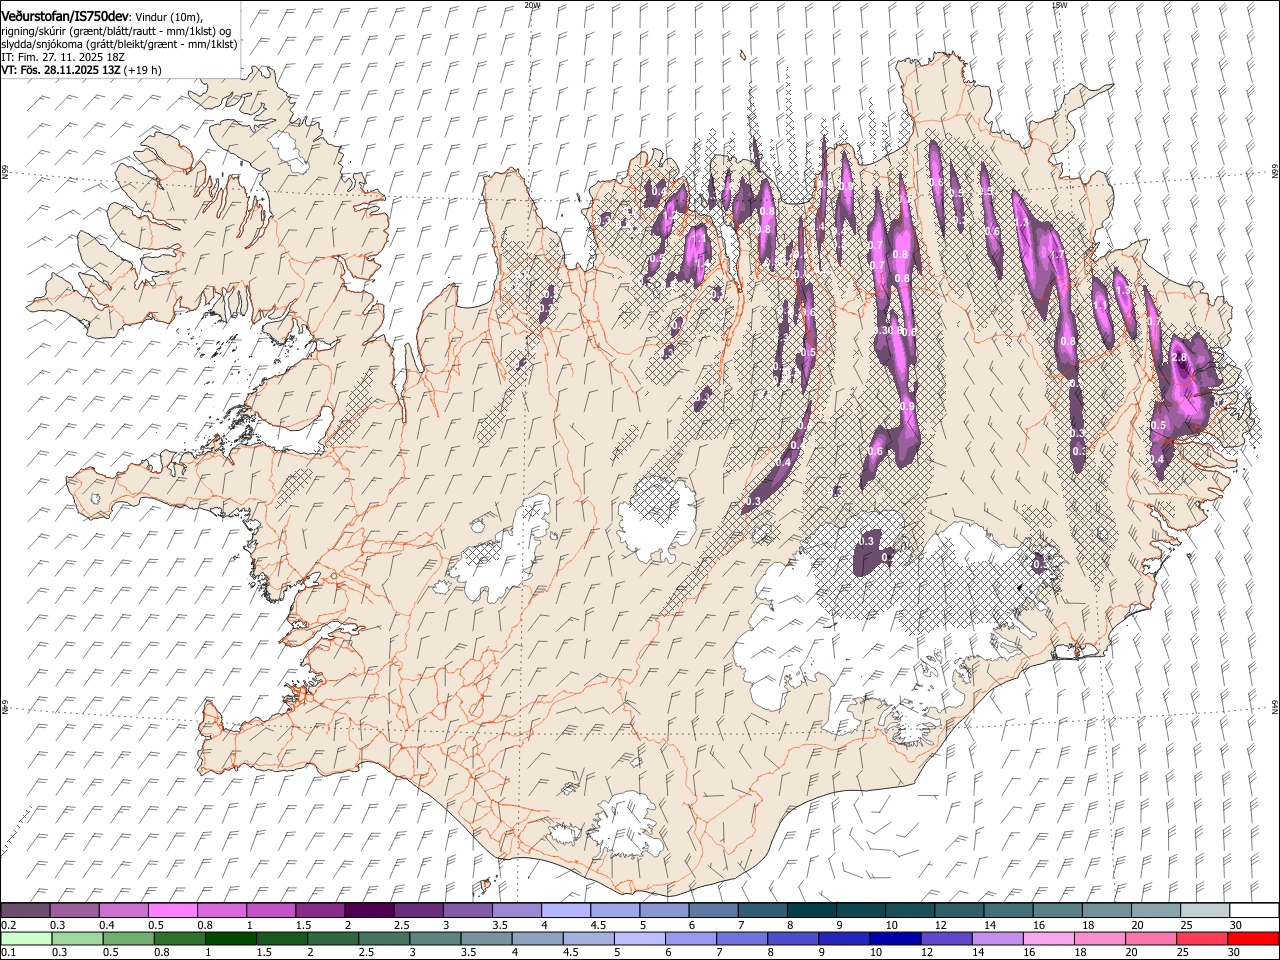
Task: Click the '0.2' label in the snow legend
Action: [x=8, y=925]
